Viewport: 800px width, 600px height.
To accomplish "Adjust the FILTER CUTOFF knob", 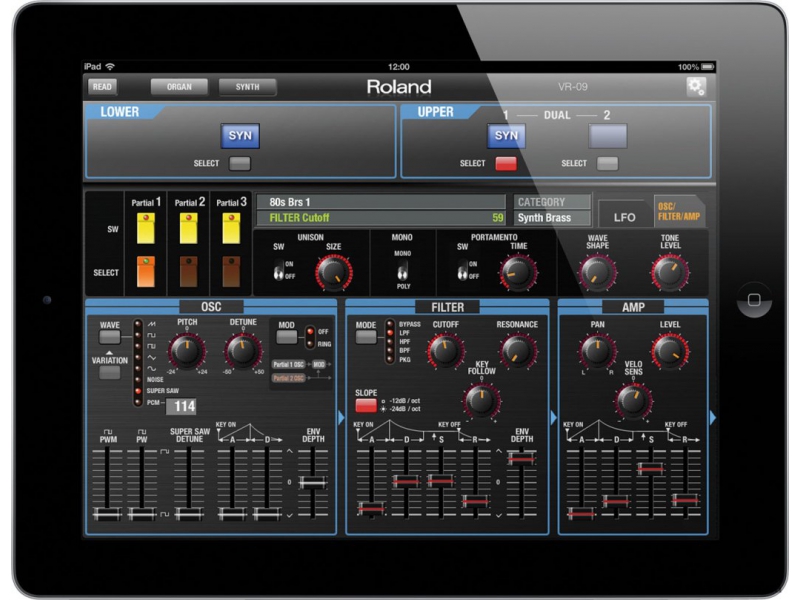I will coord(445,352).
